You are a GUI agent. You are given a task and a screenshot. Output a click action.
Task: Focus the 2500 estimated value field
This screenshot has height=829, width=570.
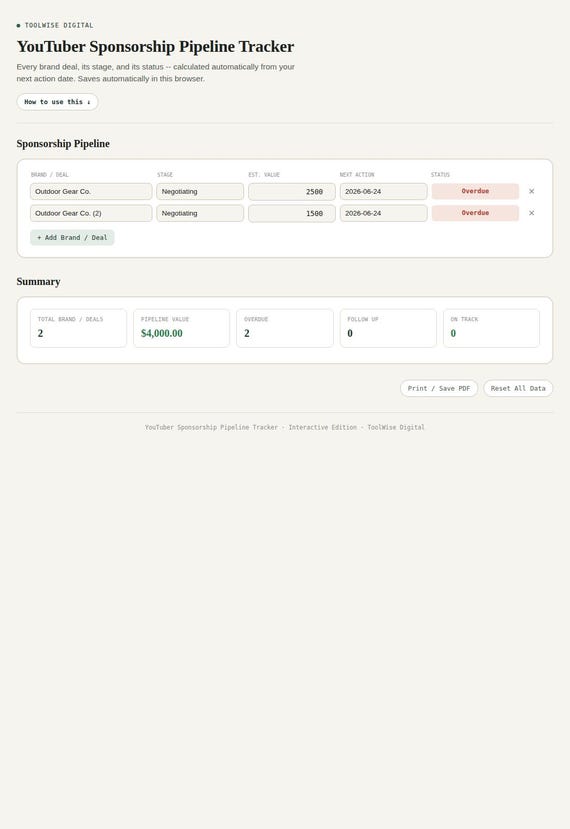tap(292, 192)
